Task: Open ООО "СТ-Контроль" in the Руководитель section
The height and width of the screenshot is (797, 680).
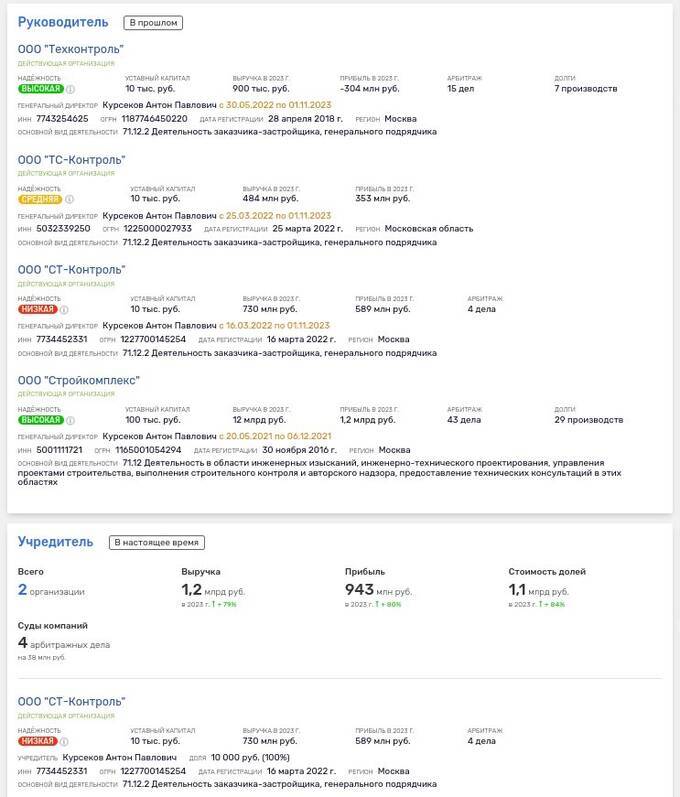Action: (72, 270)
